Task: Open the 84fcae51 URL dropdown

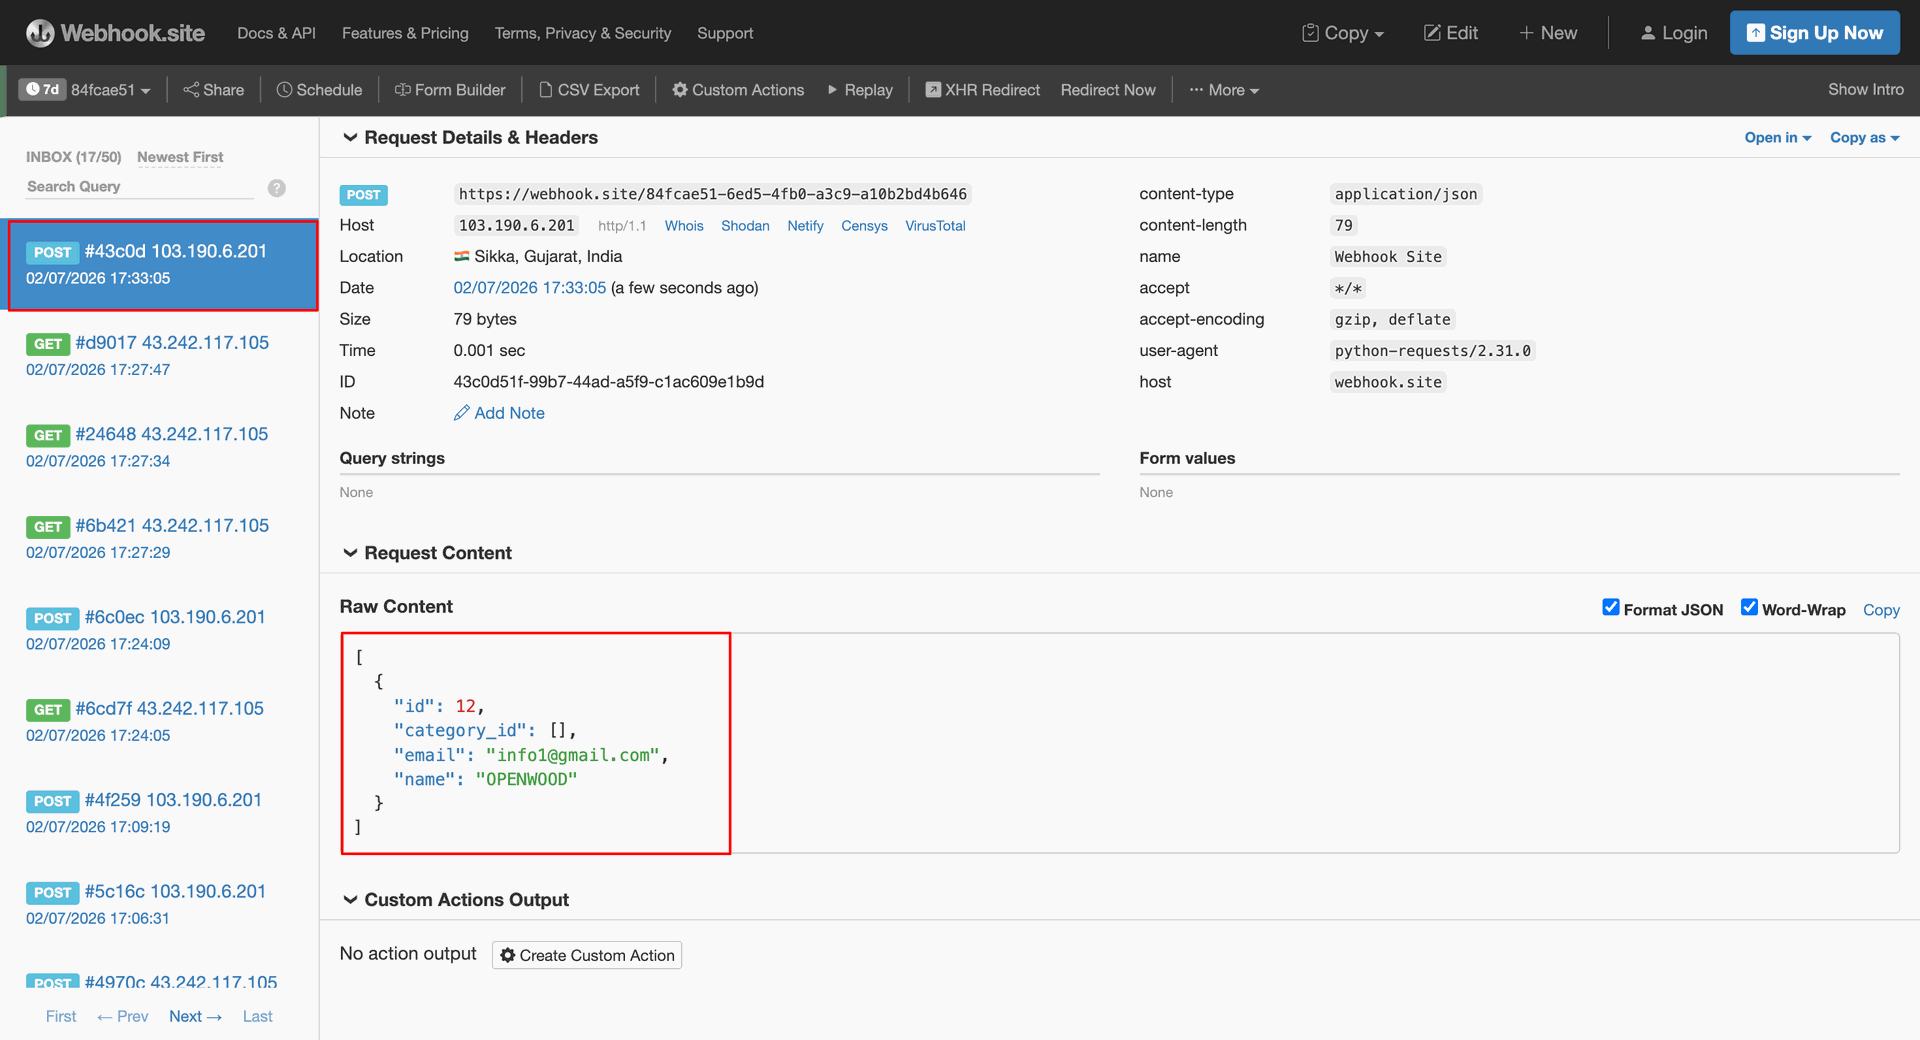Action: coord(110,90)
